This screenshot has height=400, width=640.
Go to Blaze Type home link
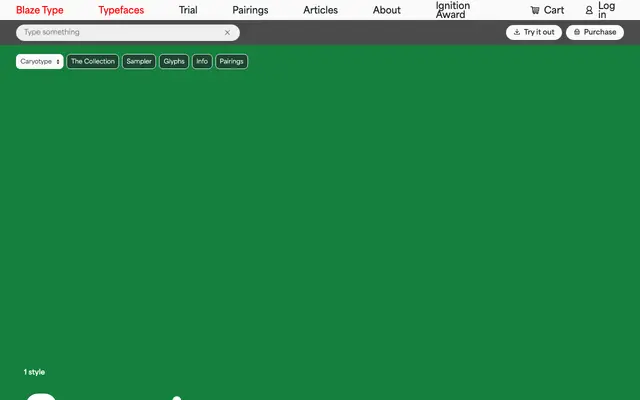tap(40, 10)
